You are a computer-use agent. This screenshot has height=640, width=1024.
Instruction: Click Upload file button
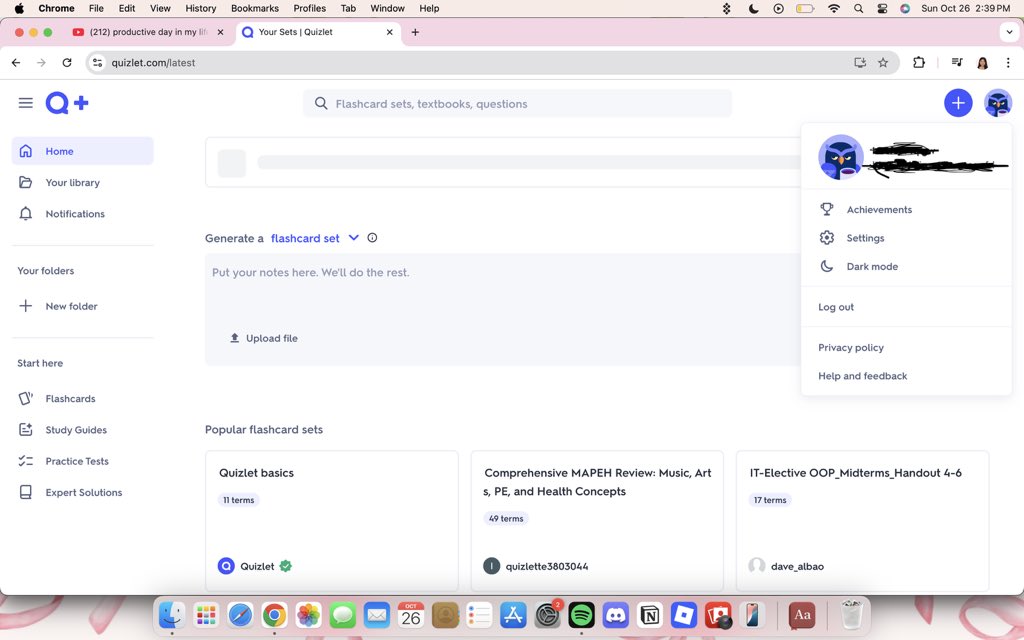coord(264,338)
